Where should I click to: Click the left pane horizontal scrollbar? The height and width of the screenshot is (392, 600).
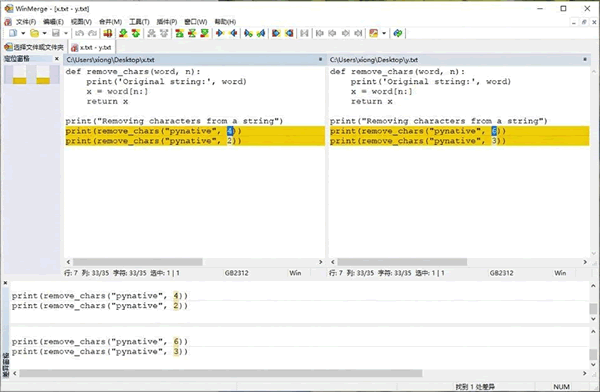tap(194, 262)
